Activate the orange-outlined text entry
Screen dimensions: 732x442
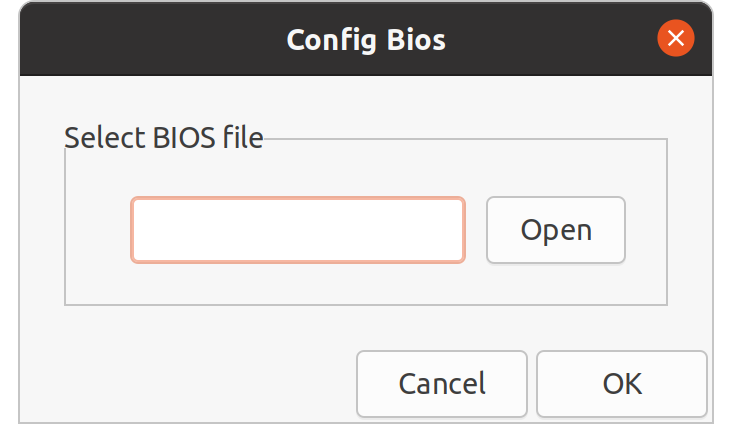click(298, 230)
